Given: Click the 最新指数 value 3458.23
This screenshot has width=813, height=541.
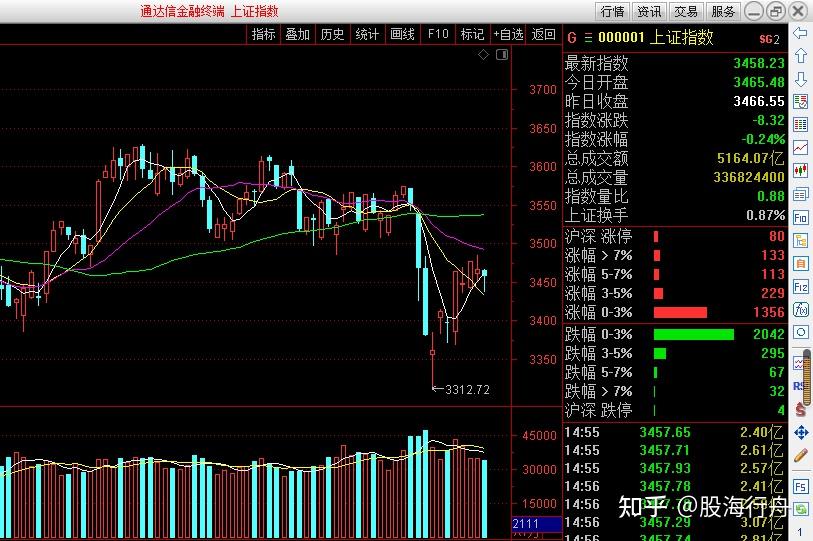Looking at the screenshot, I should tap(759, 63).
